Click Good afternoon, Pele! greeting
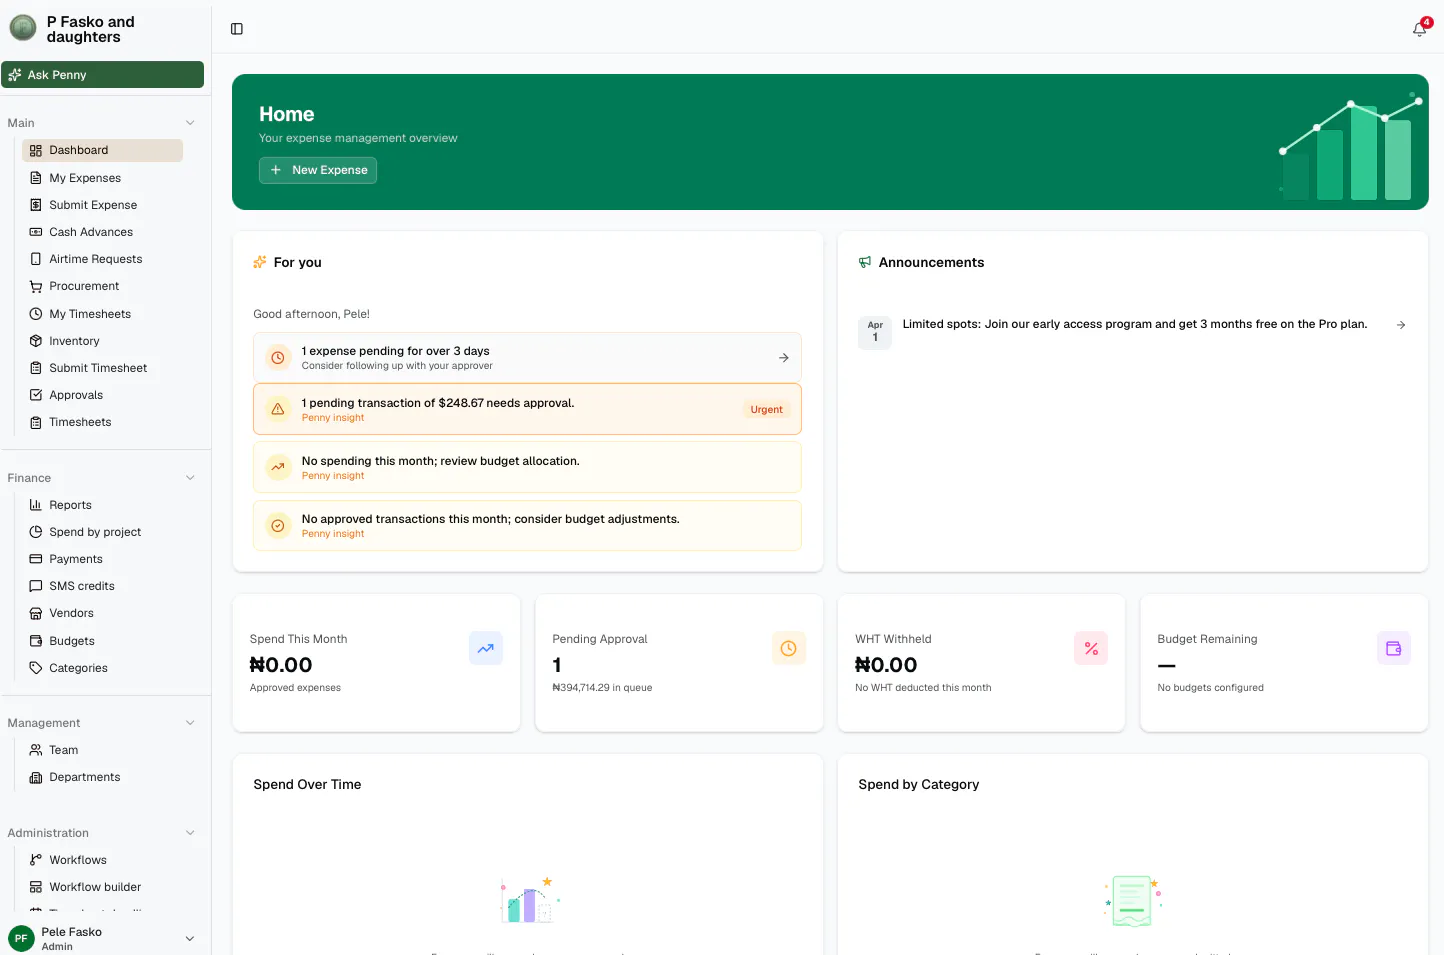Image resolution: width=1444 pixels, height=955 pixels. (311, 314)
